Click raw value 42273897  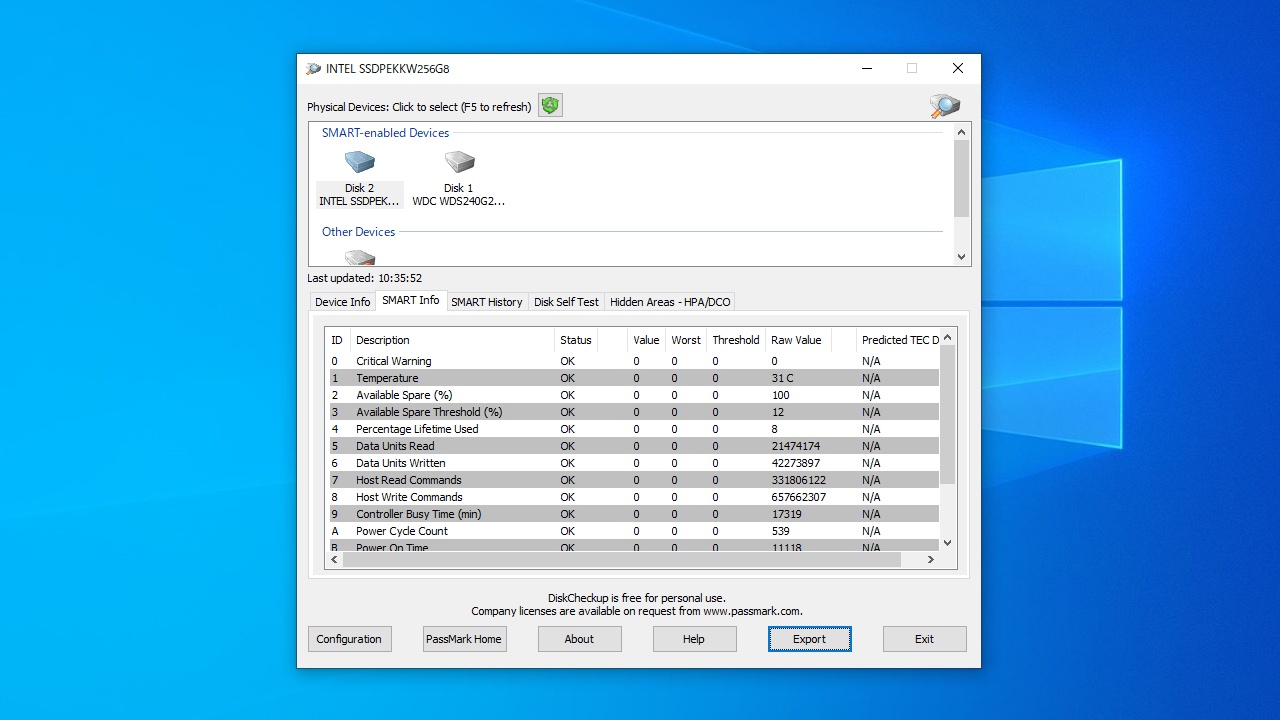point(796,463)
